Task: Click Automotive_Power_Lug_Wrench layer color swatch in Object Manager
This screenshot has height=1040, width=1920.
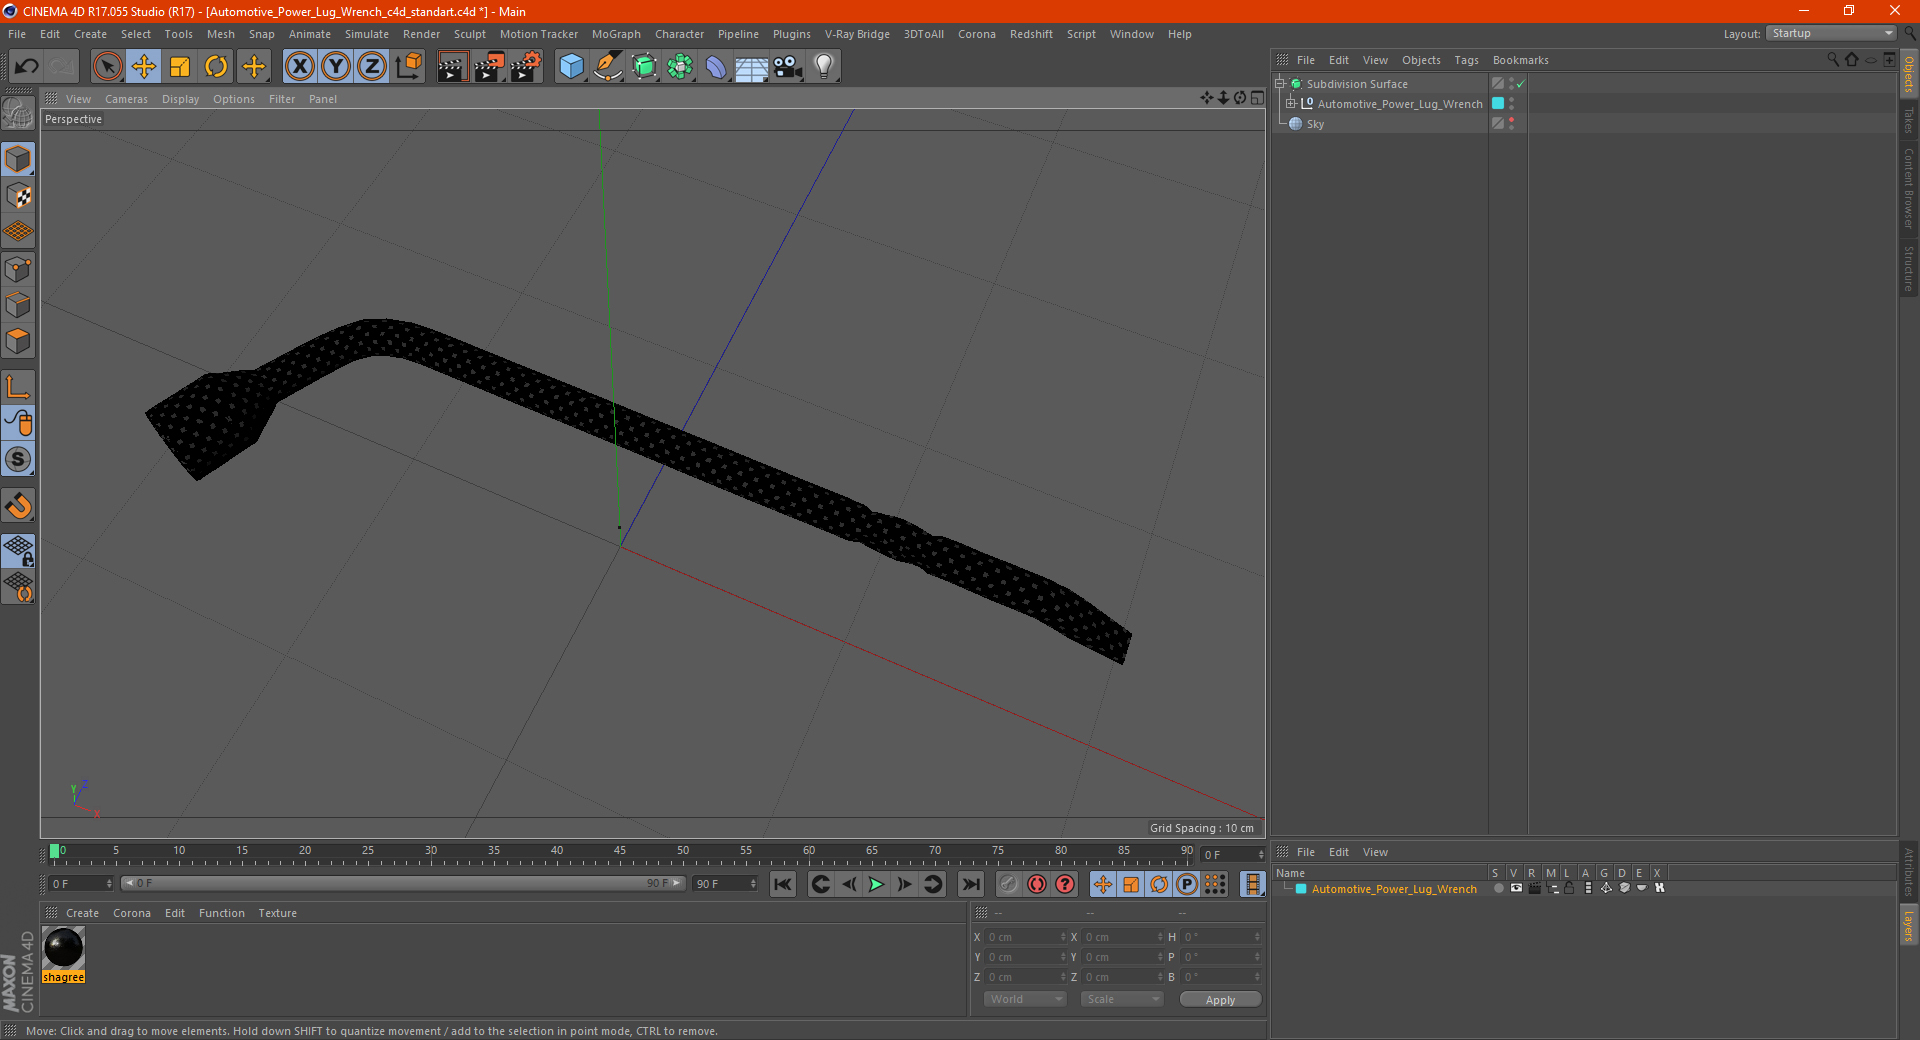Action: [x=1498, y=103]
